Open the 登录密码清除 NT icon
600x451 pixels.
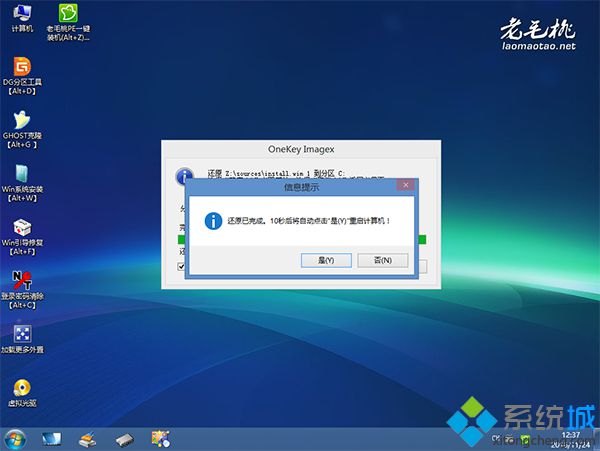[22, 290]
